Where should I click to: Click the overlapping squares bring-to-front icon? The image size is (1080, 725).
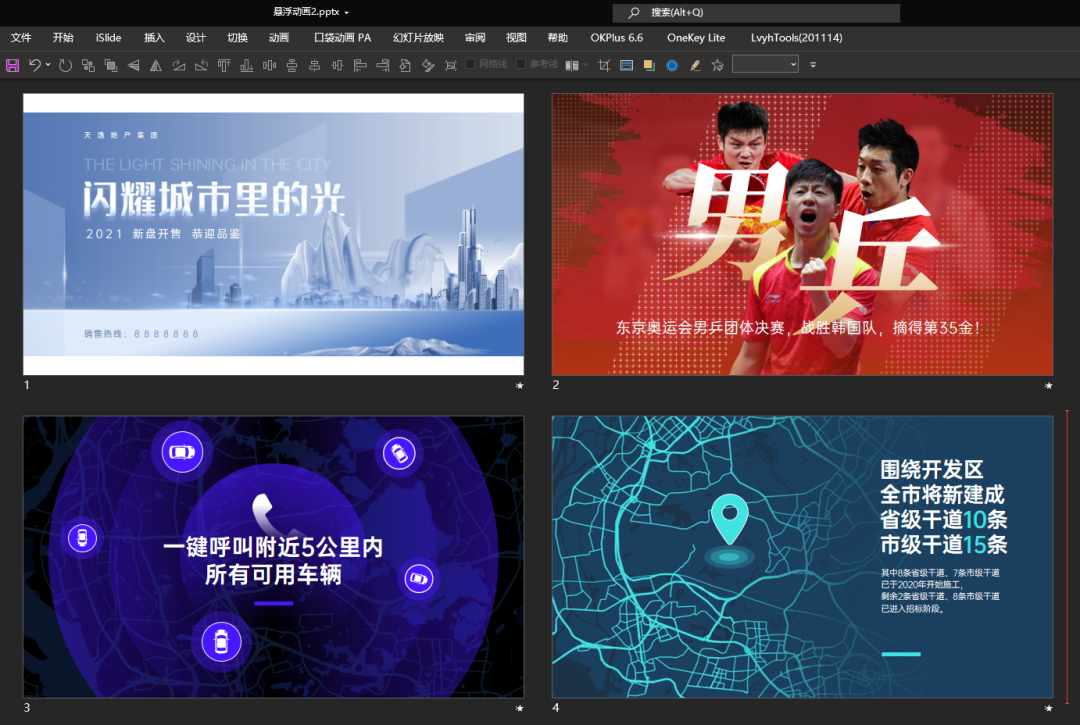[x=110, y=65]
